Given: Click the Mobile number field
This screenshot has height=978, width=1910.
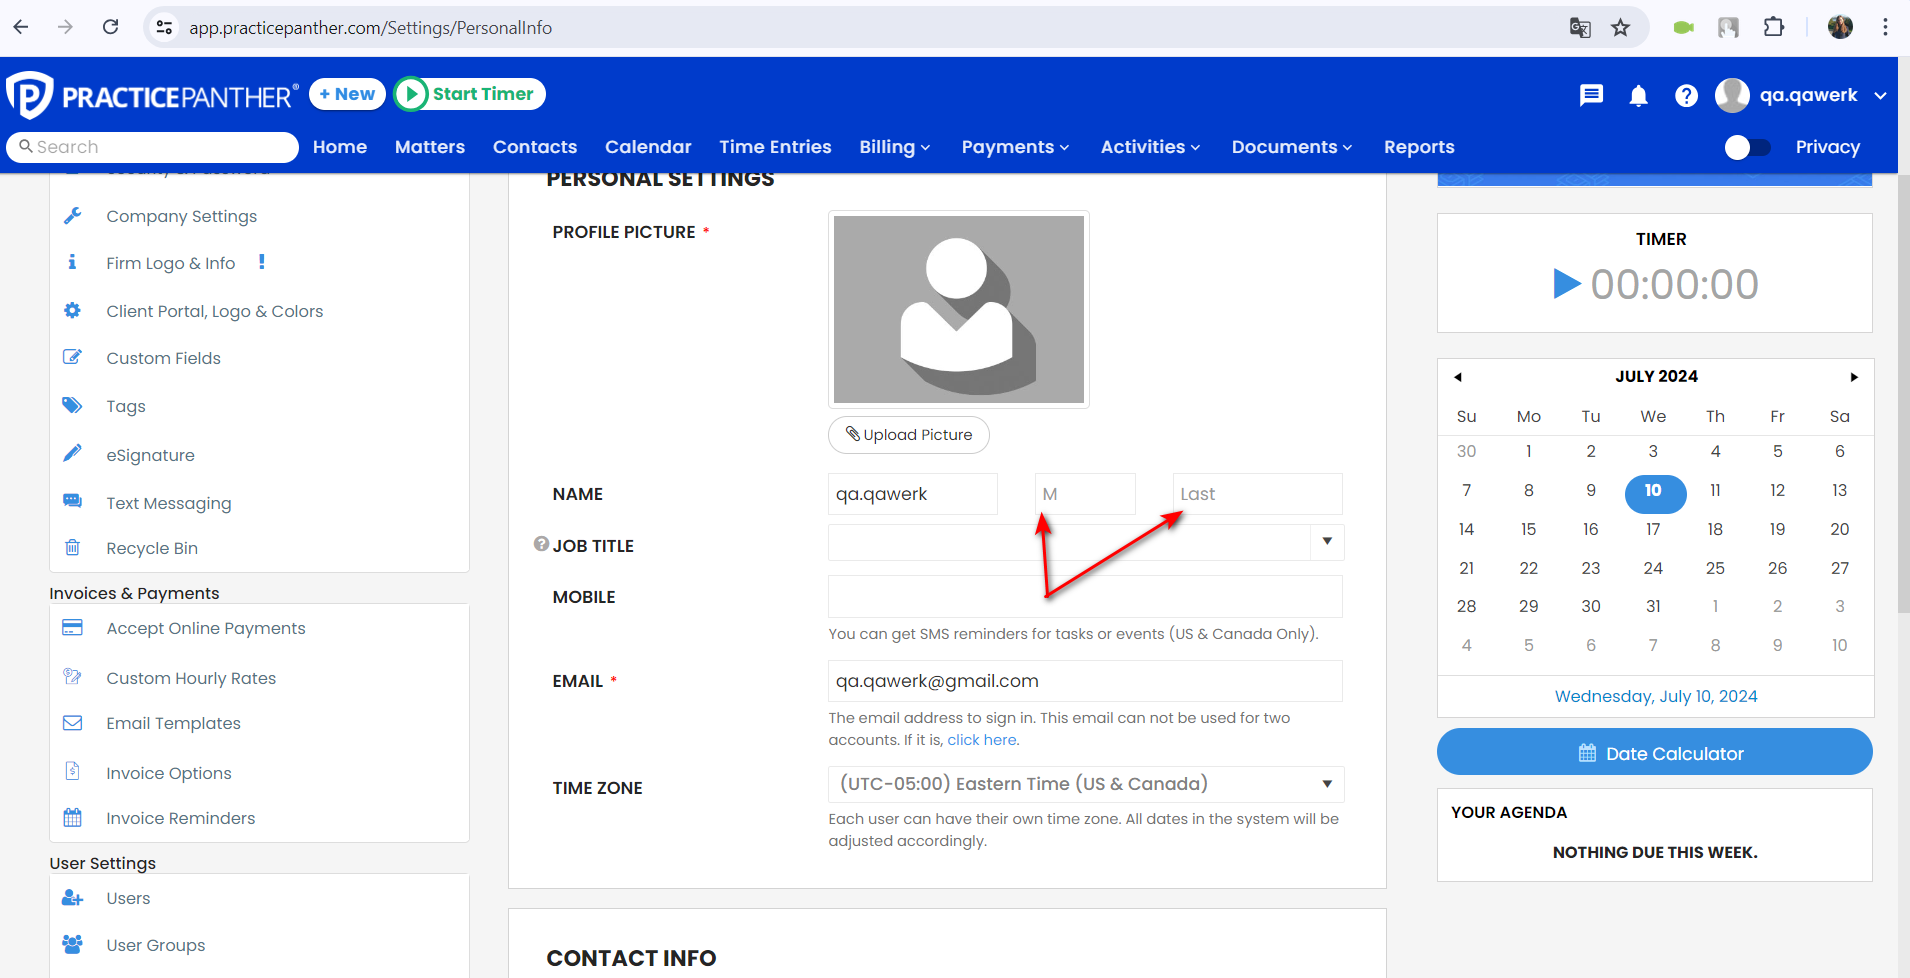Looking at the screenshot, I should (1085, 597).
